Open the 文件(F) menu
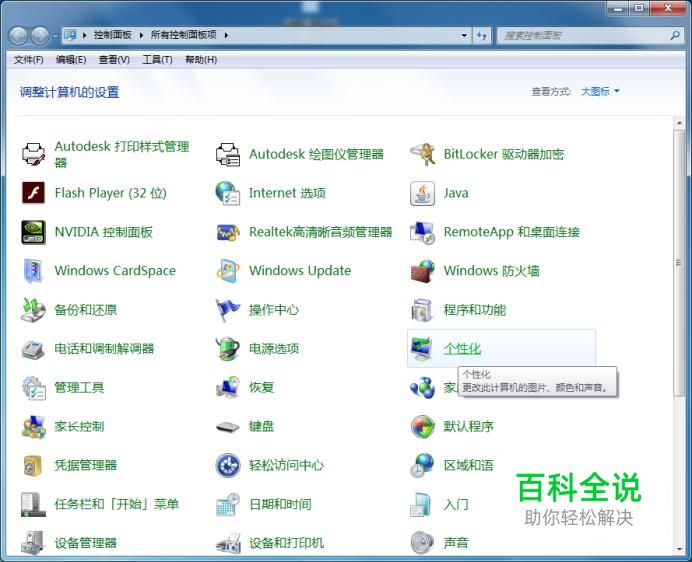692x562 pixels. (x=28, y=60)
